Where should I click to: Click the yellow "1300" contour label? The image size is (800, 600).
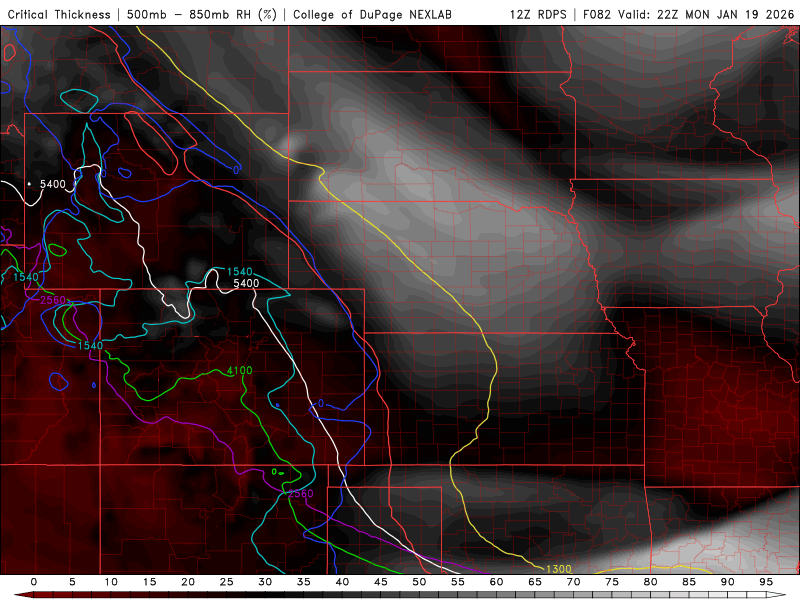559,569
